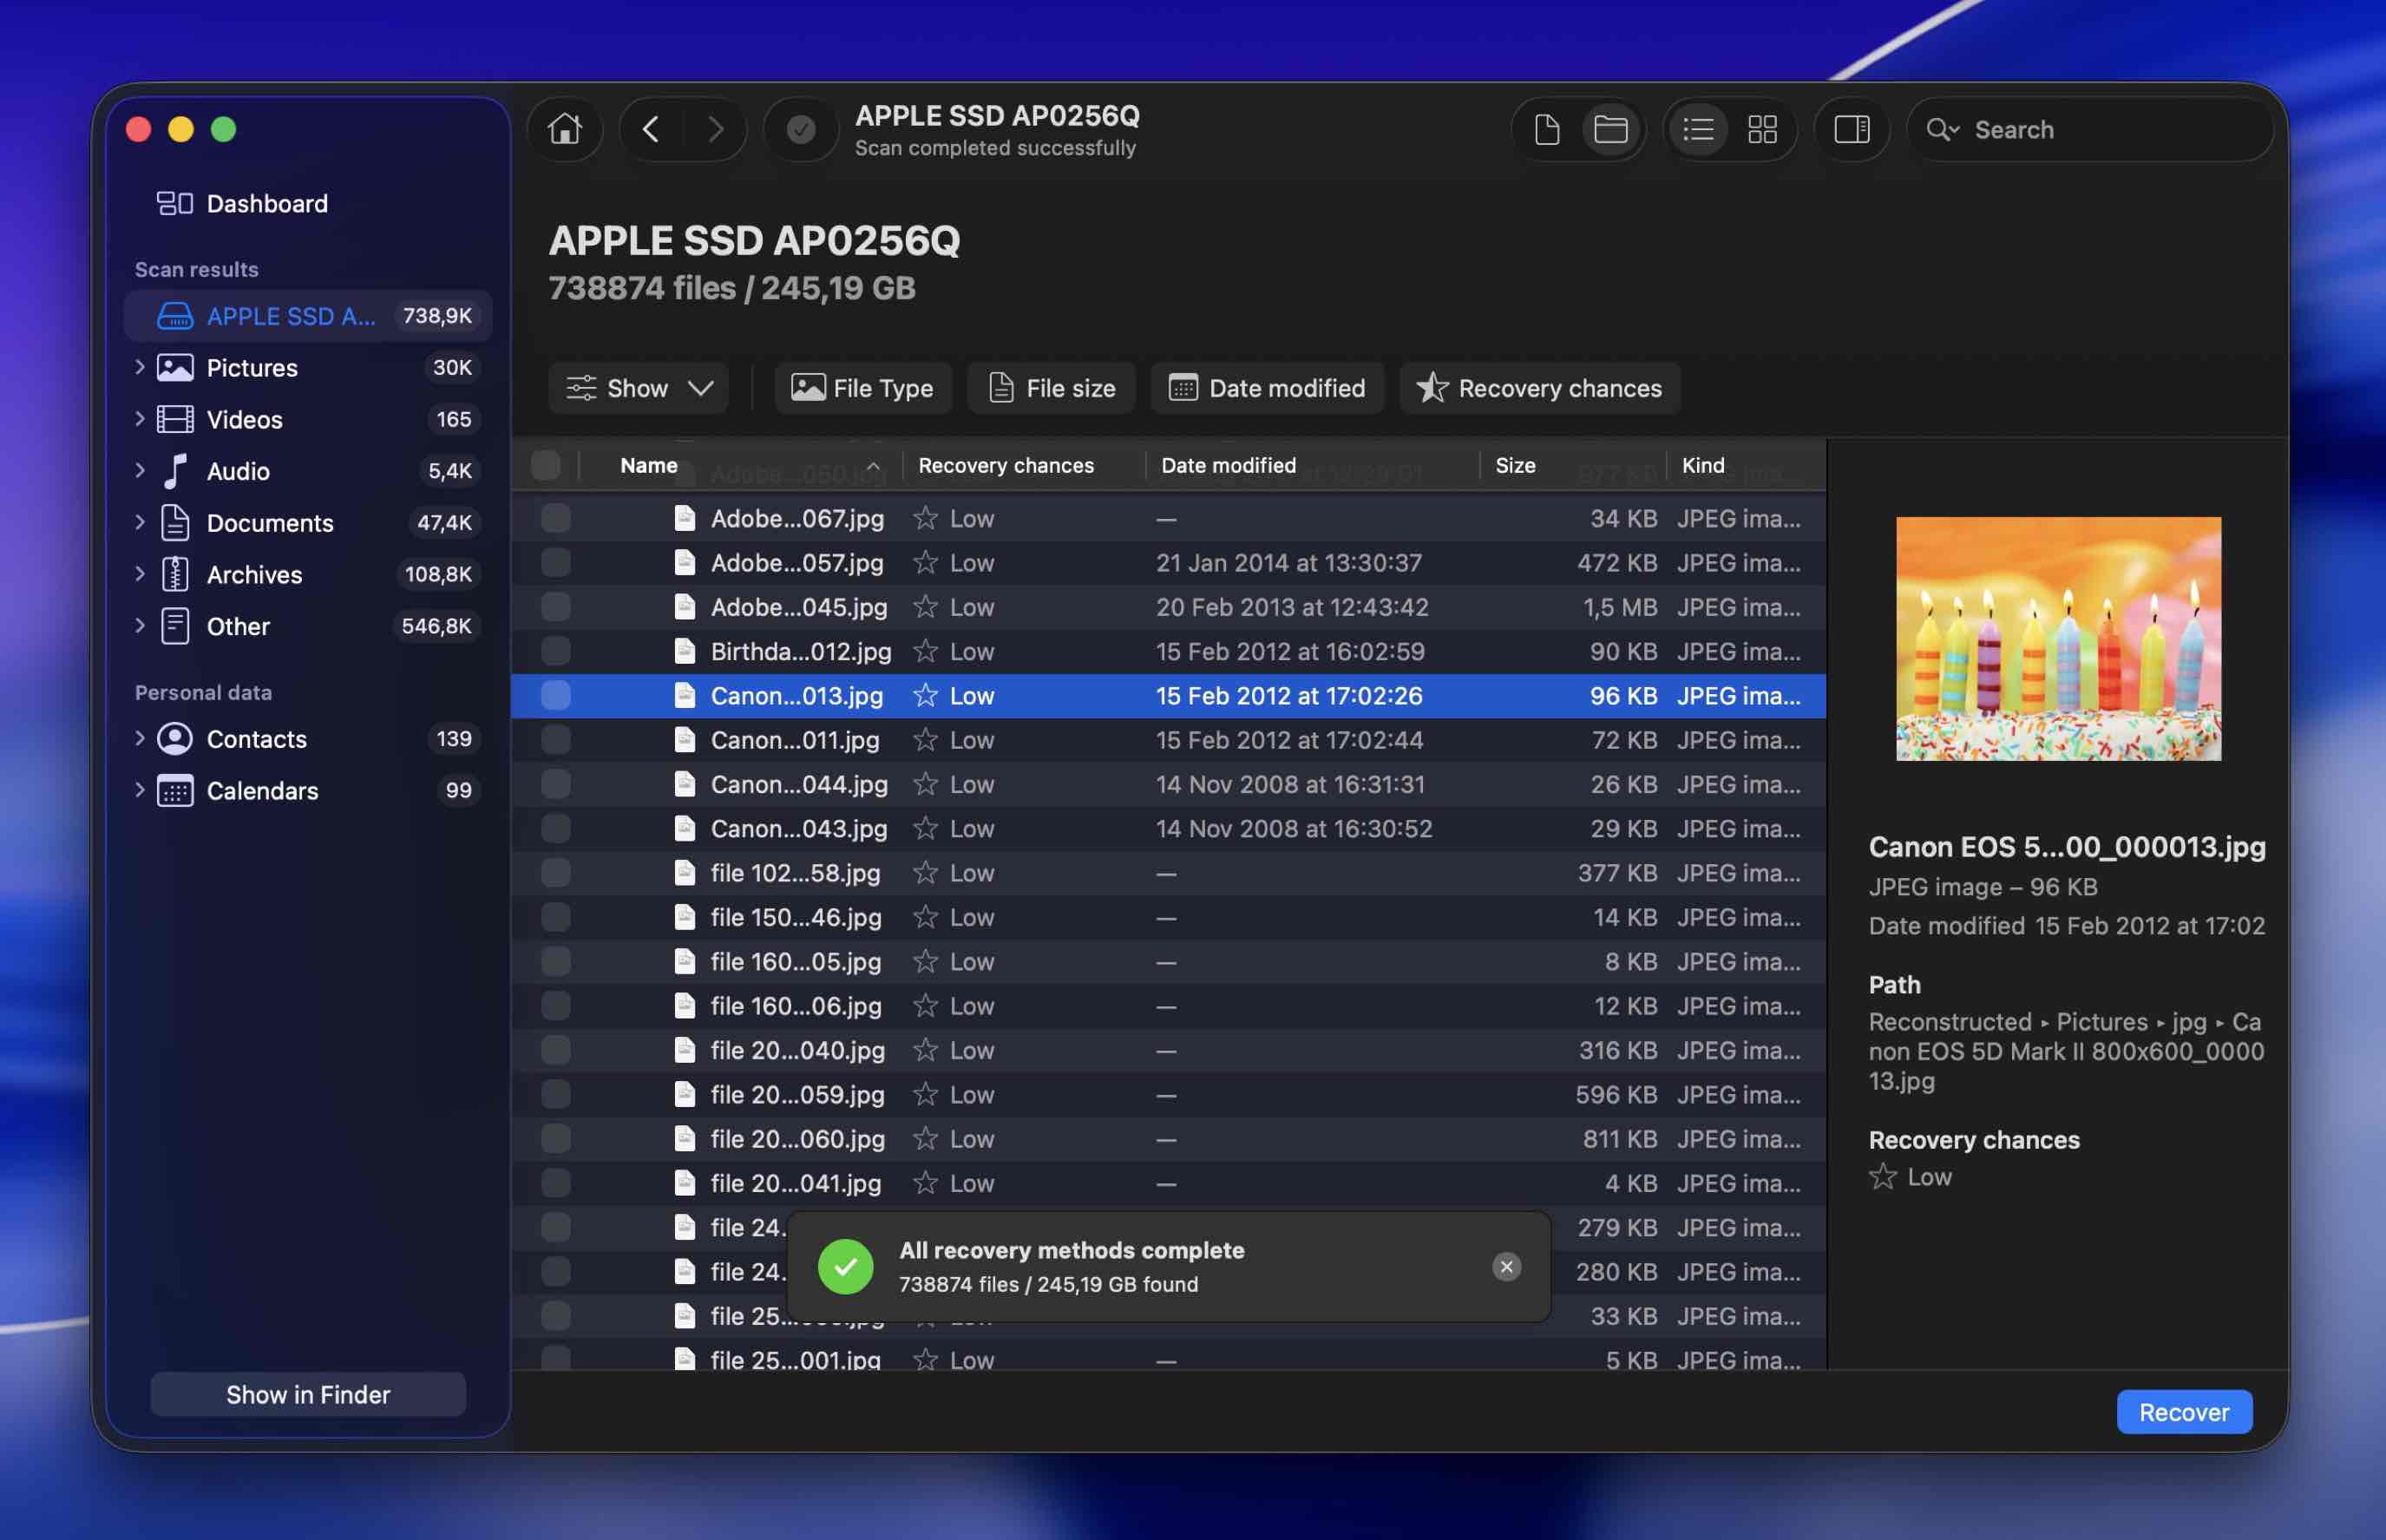The height and width of the screenshot is (1540, 2386).
Task: Navigate forward with the right arrow
Action: point(715,129)
